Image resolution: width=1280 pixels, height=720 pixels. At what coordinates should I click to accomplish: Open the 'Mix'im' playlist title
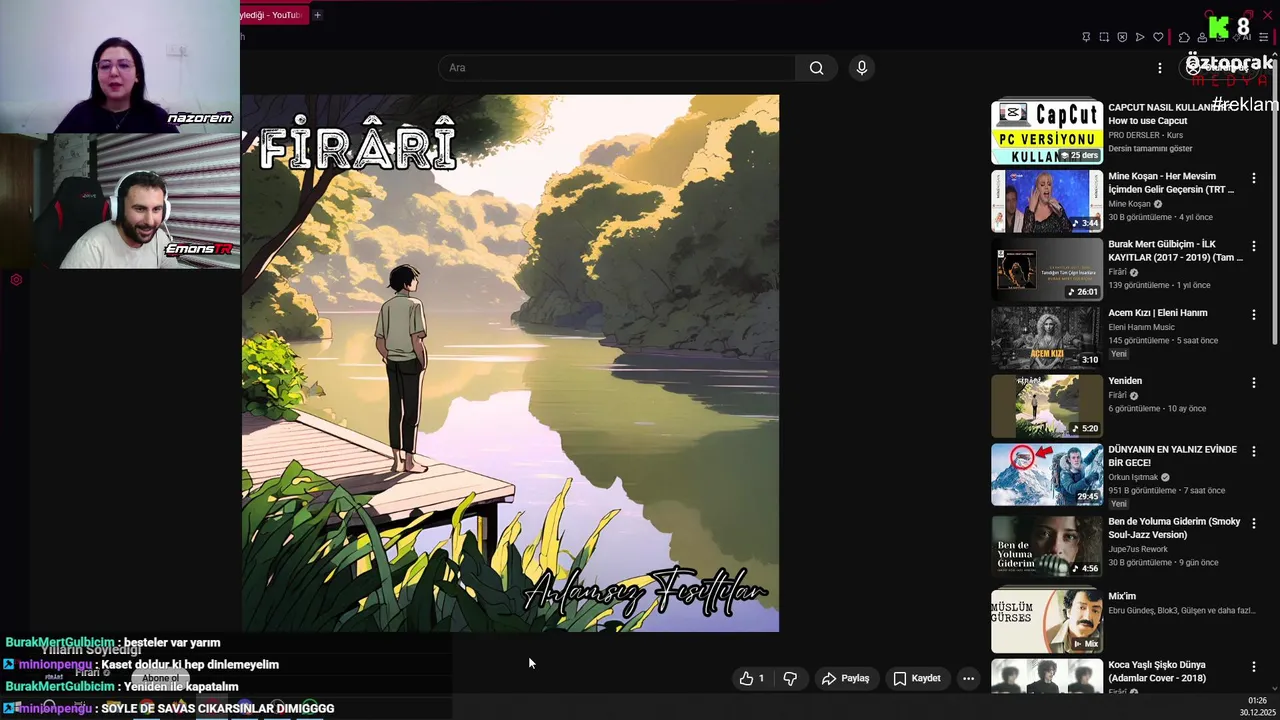1122,596
